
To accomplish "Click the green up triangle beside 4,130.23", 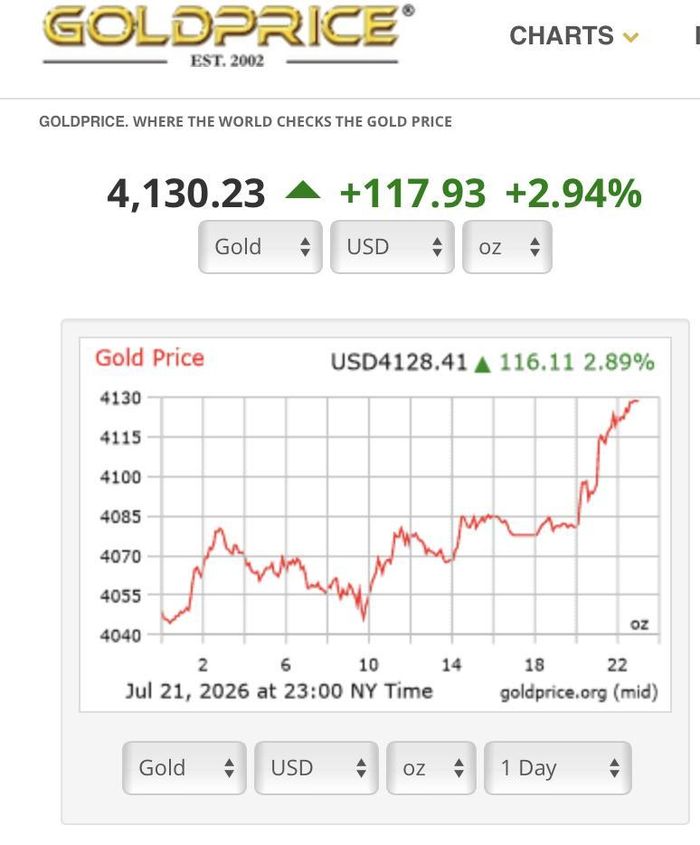I will 303,191.
